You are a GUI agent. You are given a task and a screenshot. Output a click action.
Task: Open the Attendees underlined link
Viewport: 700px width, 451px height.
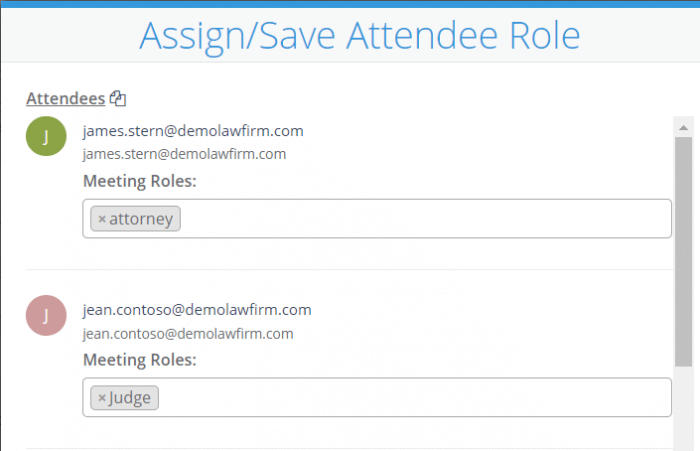point(66,98)
